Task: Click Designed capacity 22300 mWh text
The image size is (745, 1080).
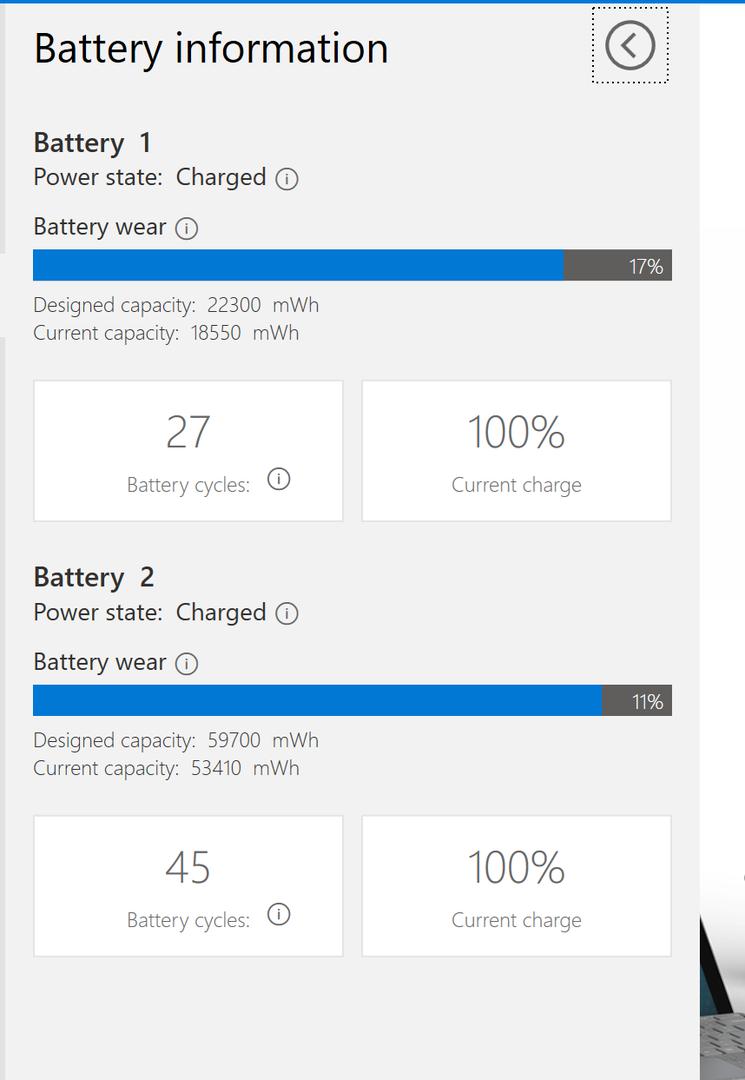Action: click(x=176, y=305)
